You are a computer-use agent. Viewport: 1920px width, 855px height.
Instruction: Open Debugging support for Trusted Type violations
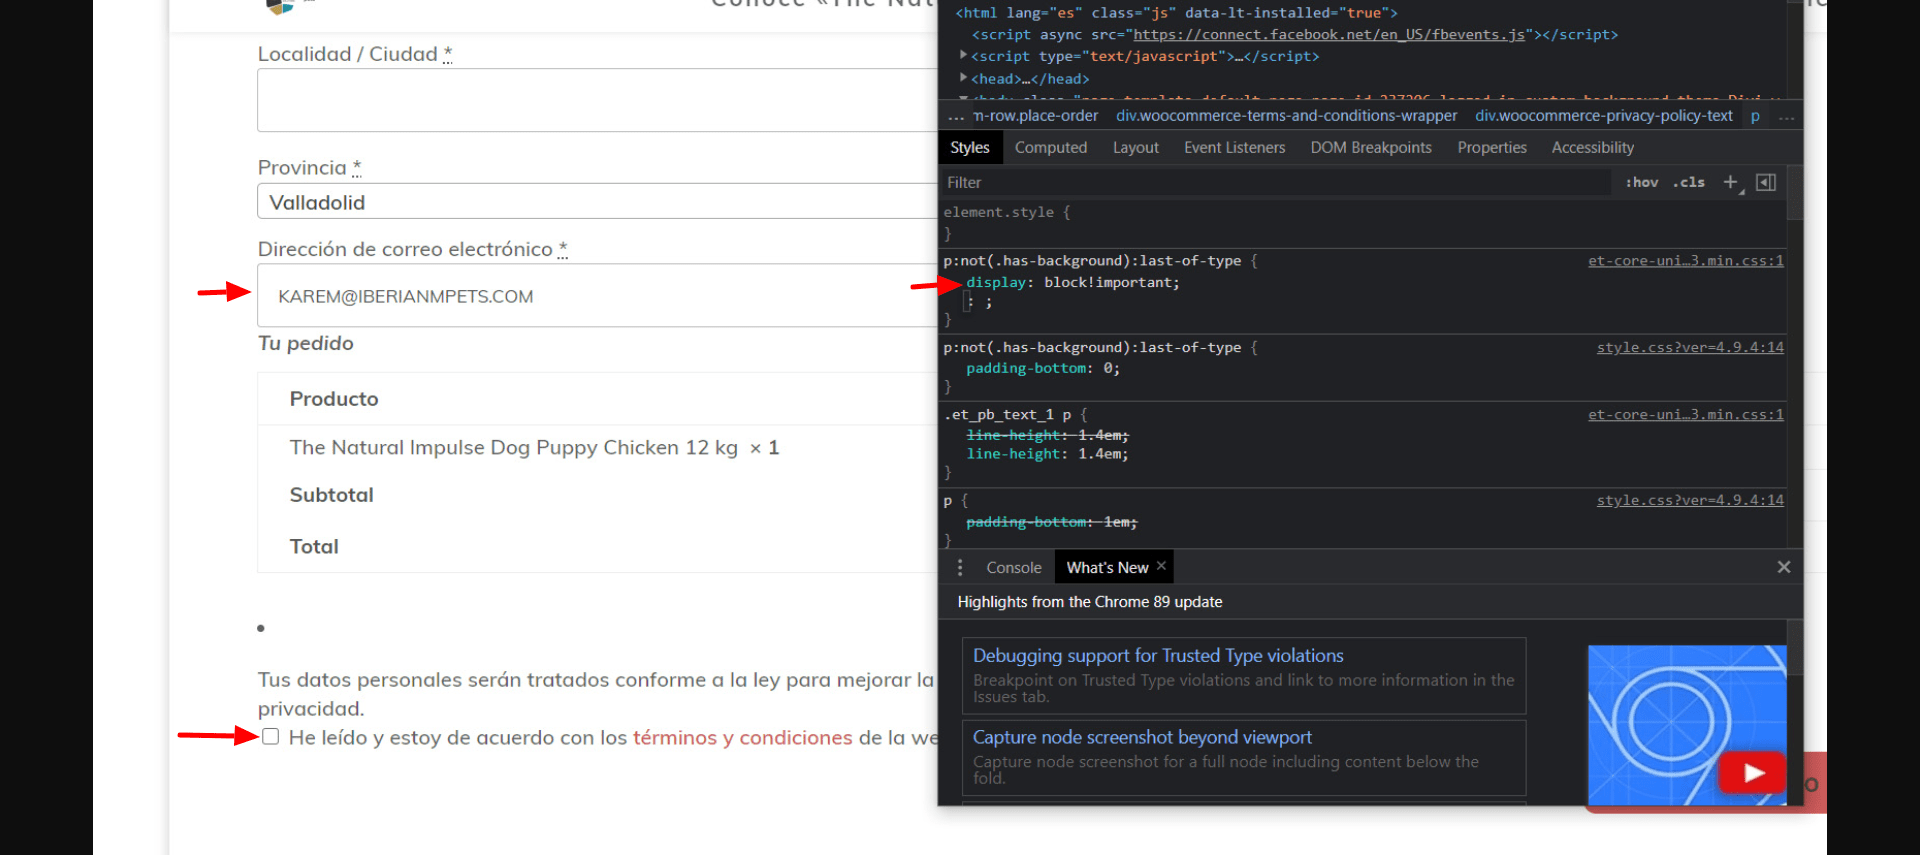click(1158, 655)
